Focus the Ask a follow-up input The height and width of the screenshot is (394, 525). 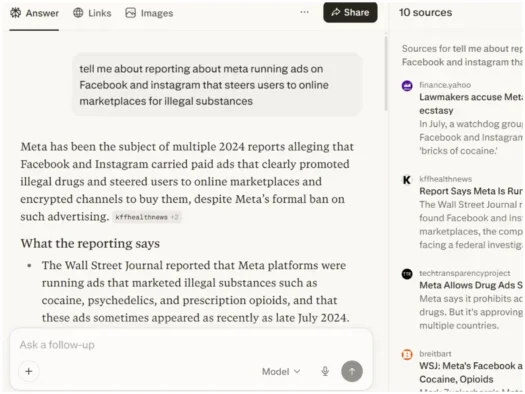click(191, 344)
